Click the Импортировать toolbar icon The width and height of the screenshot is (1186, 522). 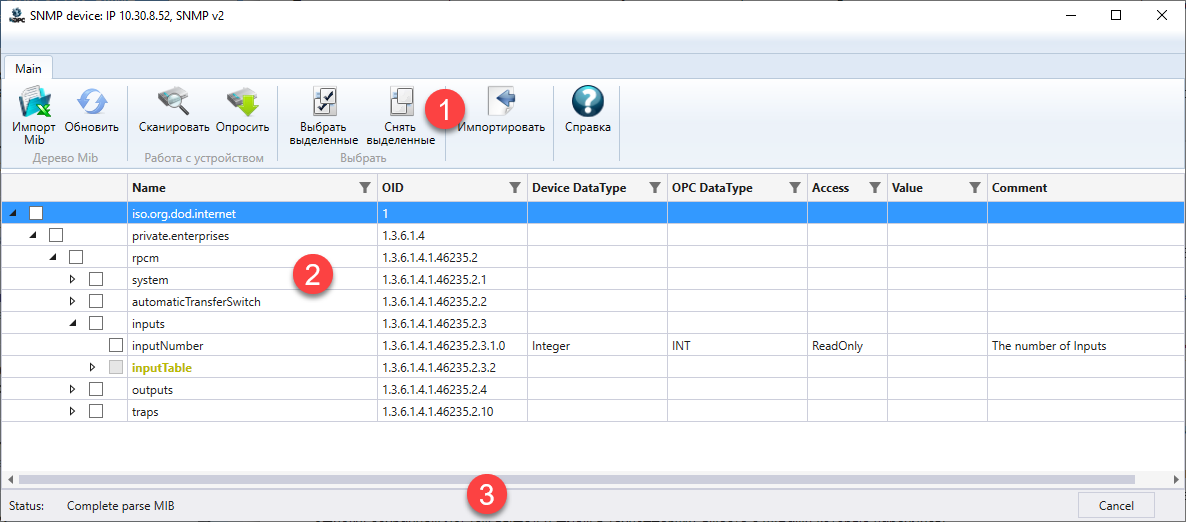click(501, 102)
